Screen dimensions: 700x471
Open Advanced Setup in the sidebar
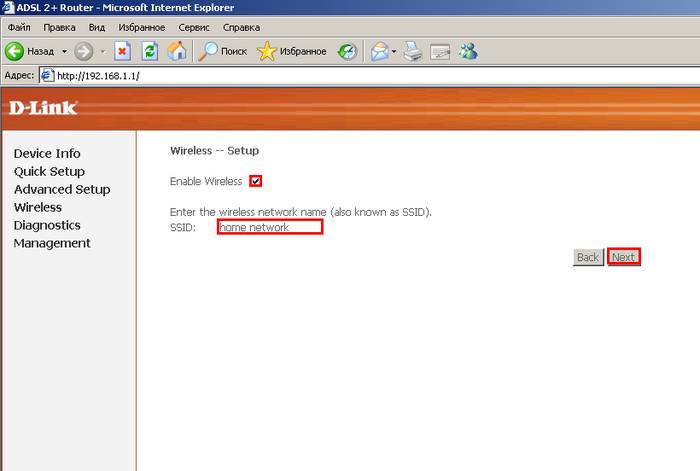click(62, 189)
